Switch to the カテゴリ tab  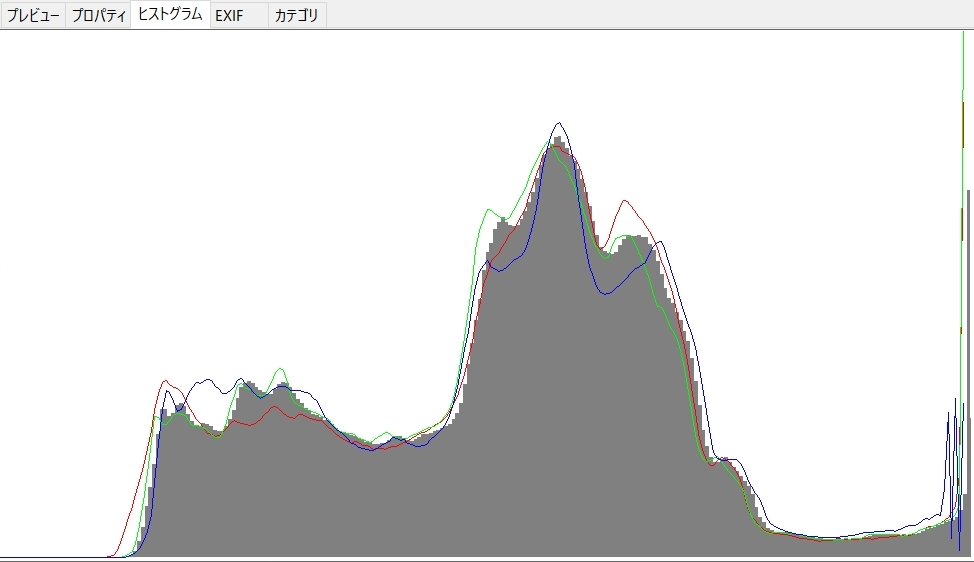pos(297,15)
